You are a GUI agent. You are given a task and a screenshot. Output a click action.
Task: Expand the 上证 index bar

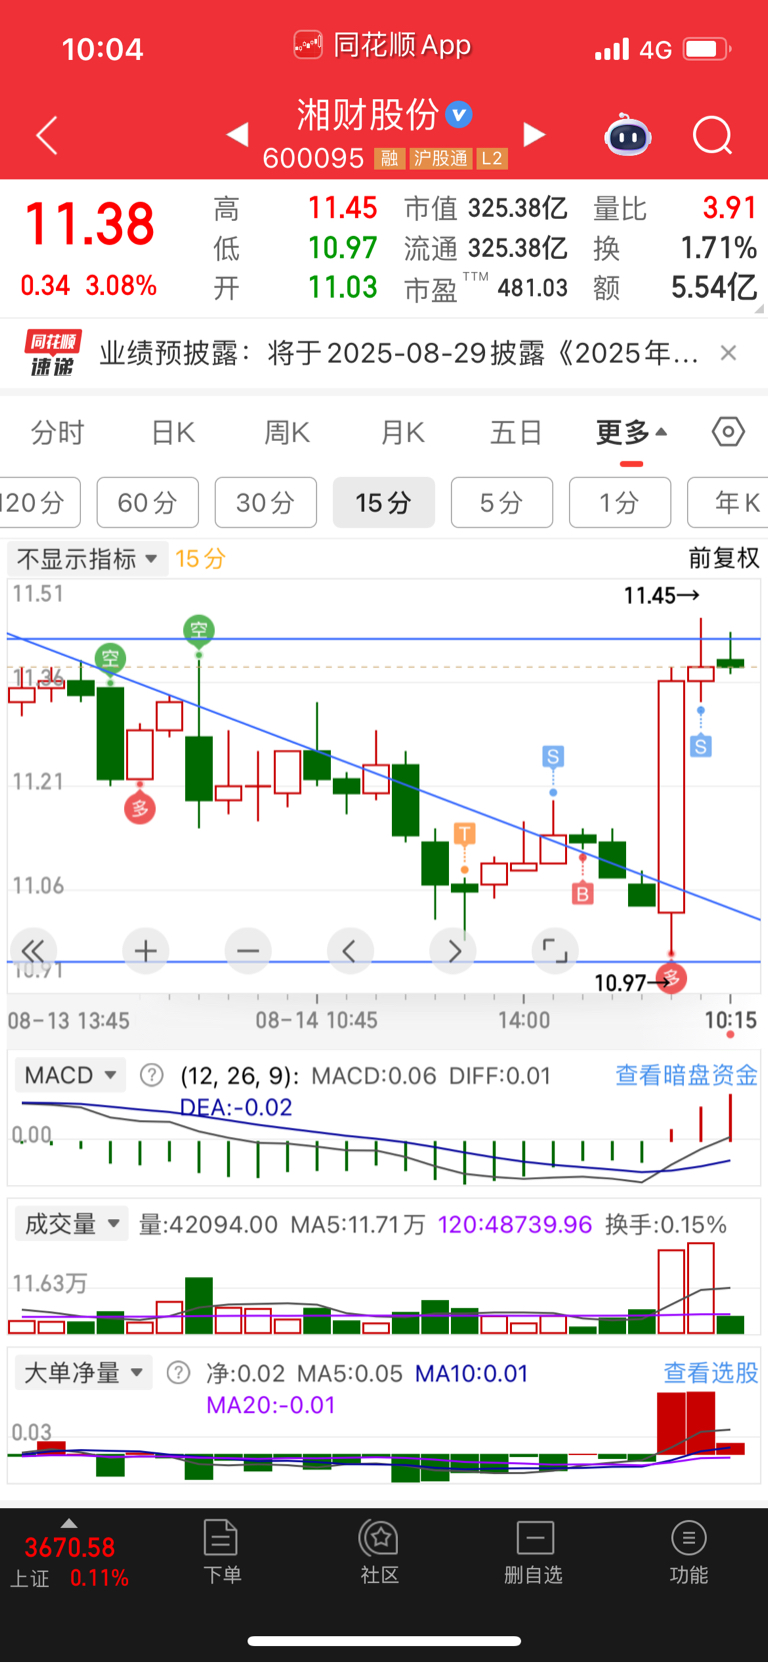(x=69, y=1523)
